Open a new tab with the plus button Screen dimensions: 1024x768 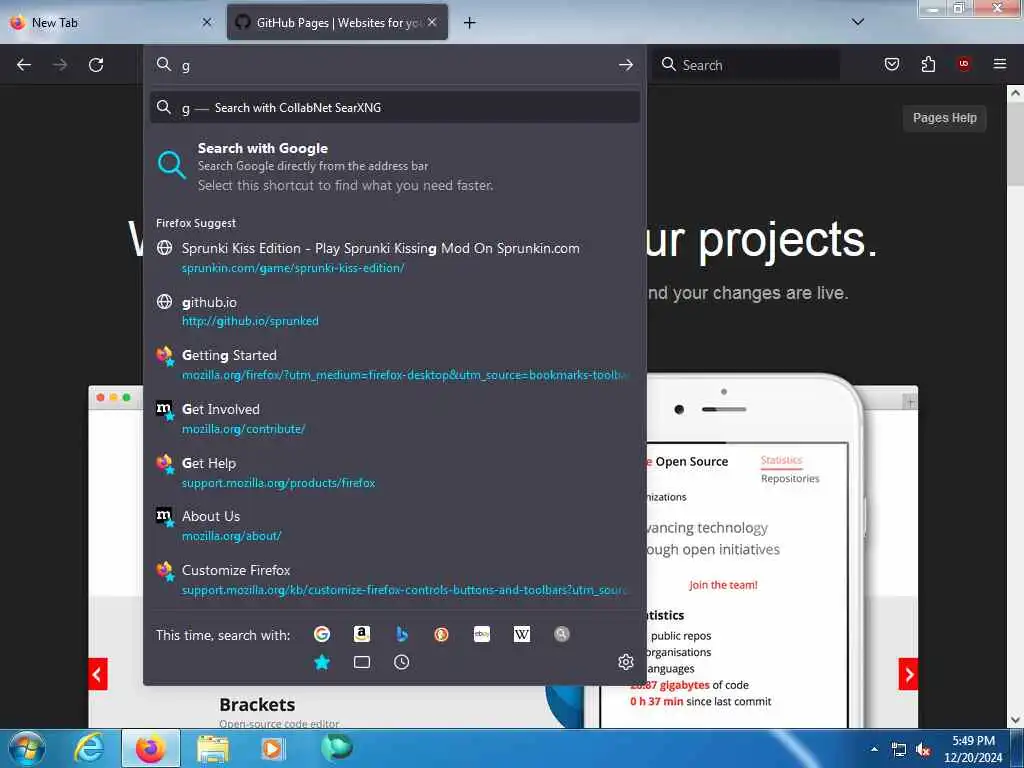pyautogui.click(x=469, y=23)
